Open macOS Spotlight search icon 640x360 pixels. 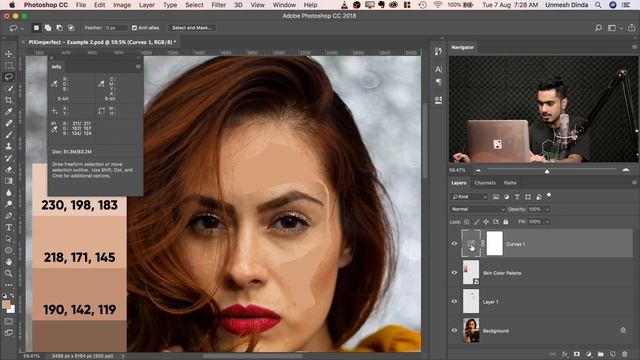coord(598,5)
